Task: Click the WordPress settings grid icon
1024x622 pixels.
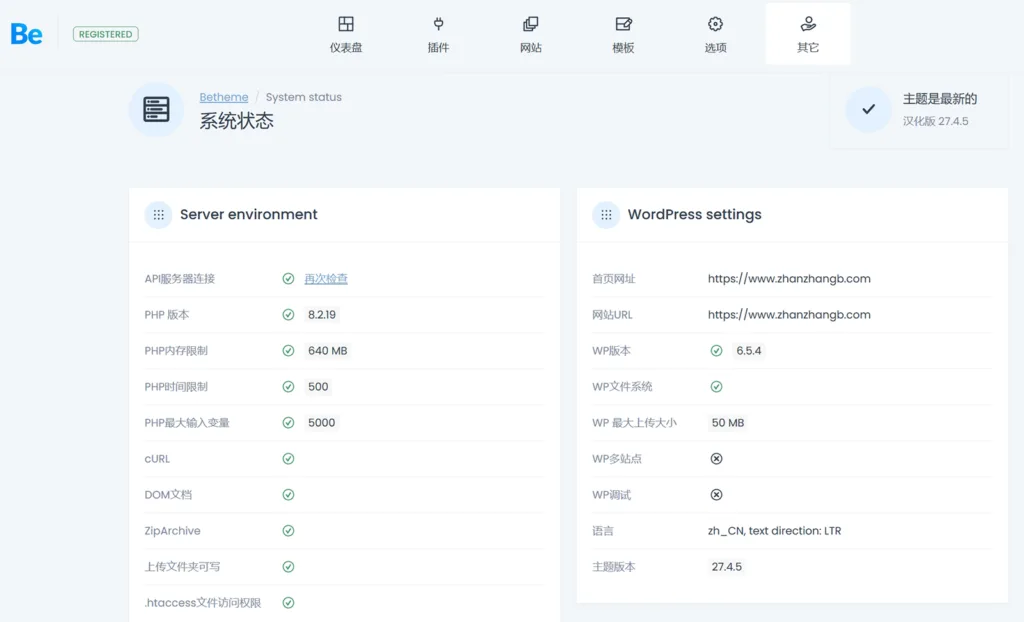Action: coord(606,215)
